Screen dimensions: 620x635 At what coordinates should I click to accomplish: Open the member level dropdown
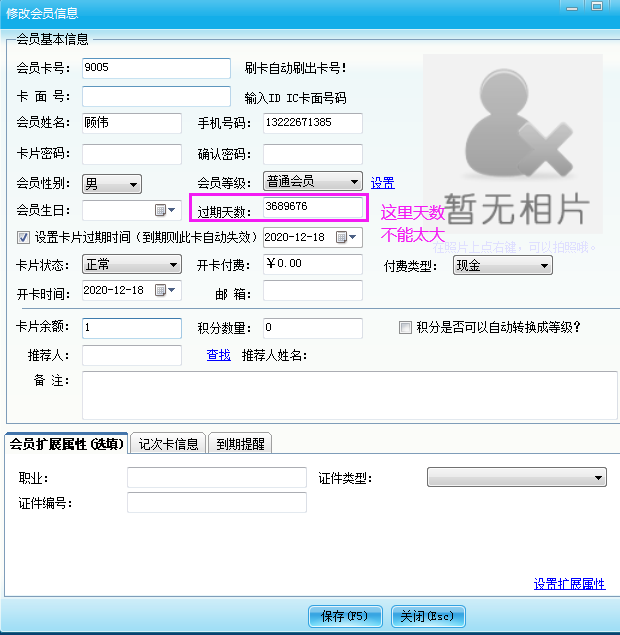click(353, 182)
